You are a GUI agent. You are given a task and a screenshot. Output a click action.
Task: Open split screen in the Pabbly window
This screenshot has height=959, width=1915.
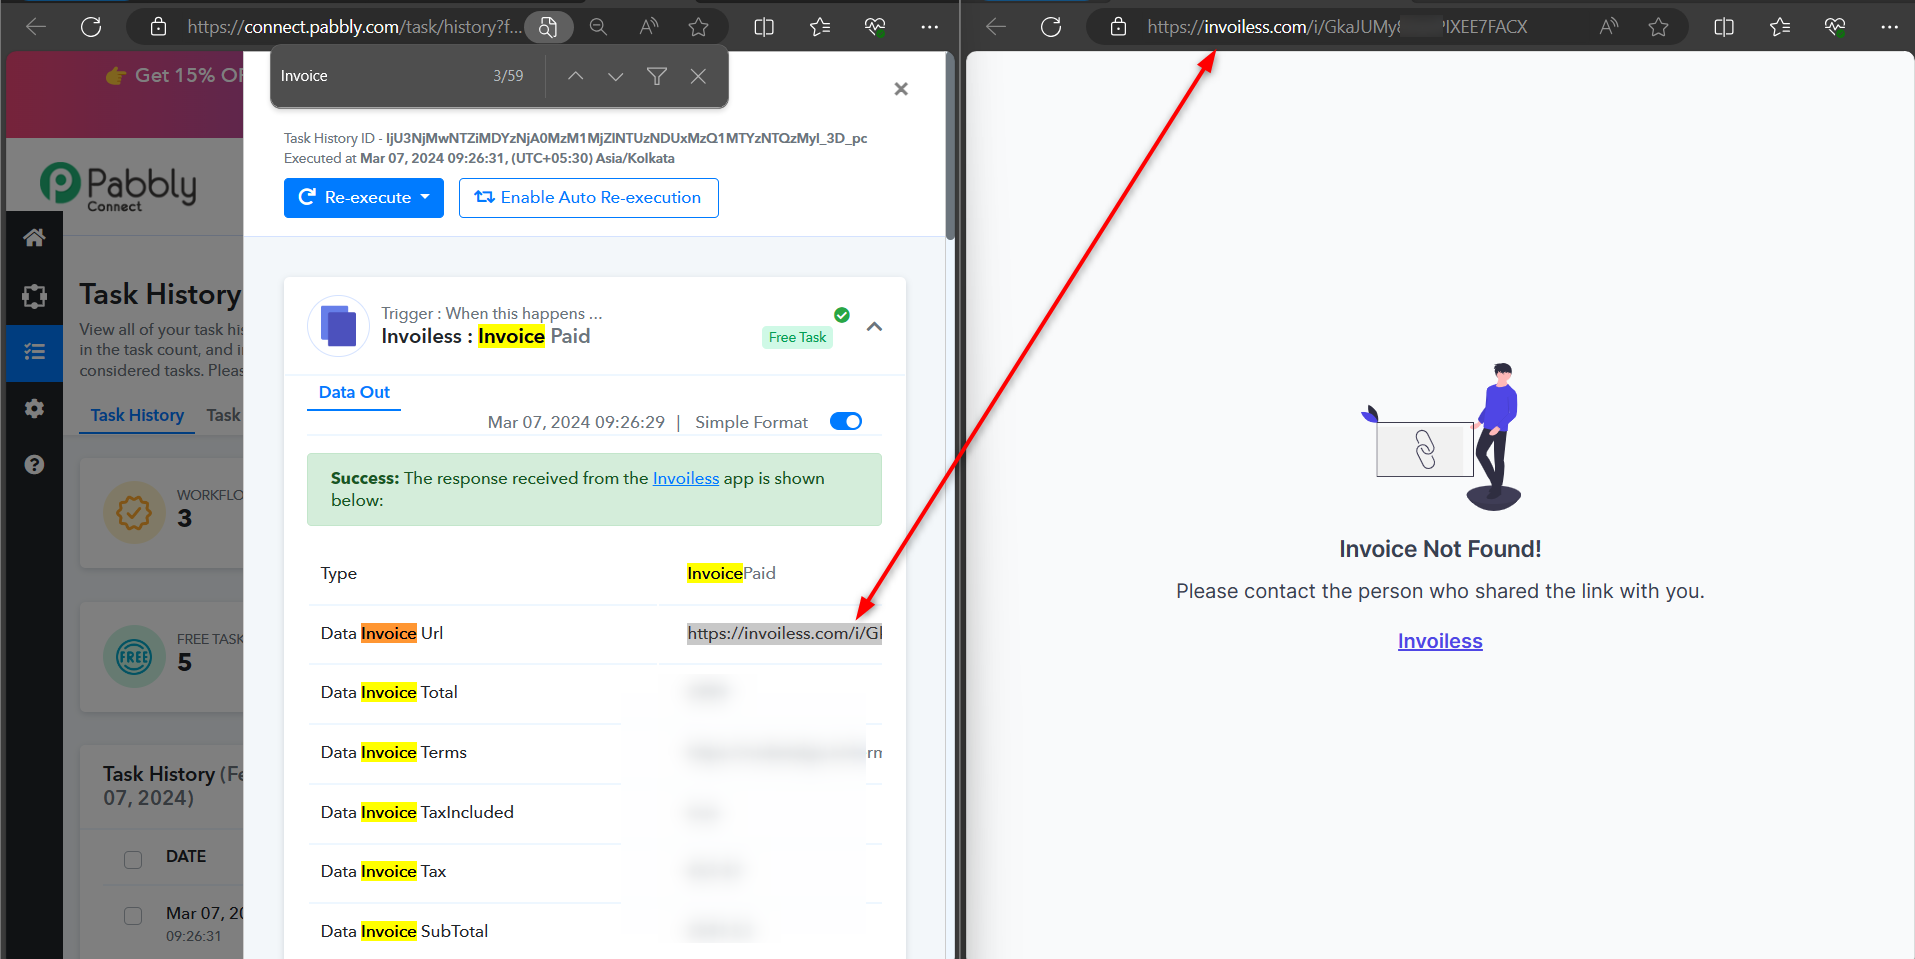click(764, 27)
